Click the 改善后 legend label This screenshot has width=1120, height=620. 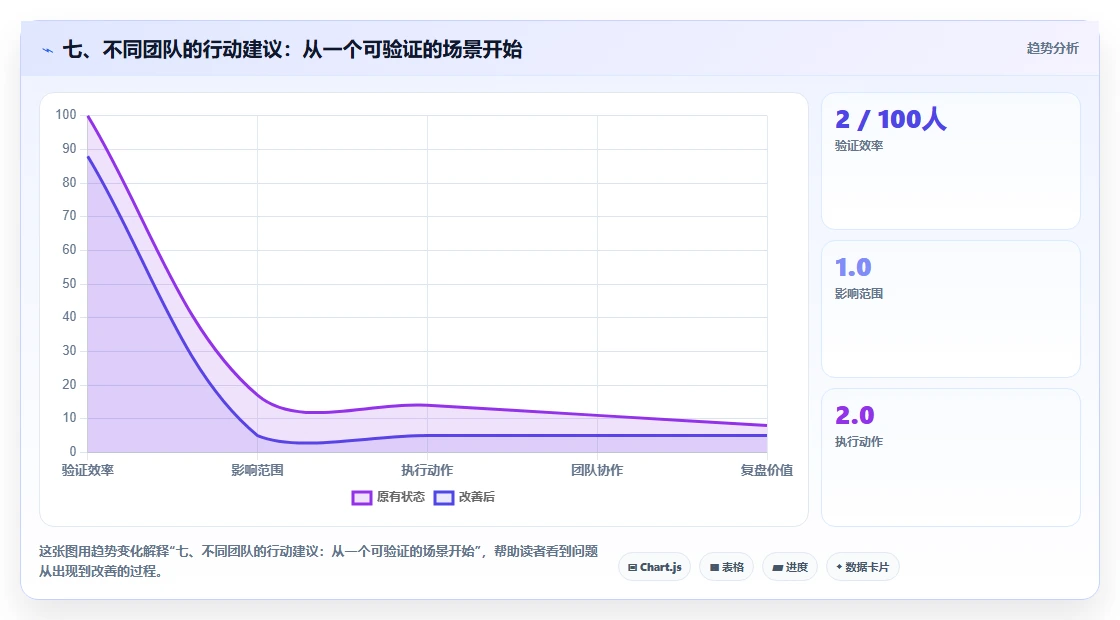pyautogui.click(x=476, y=497)
